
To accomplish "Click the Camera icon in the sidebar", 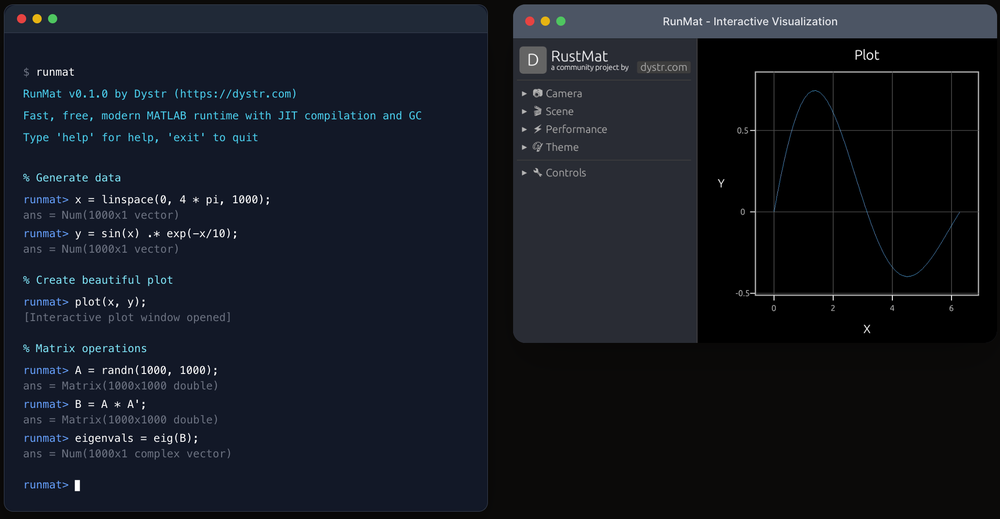I will point(538,94).
